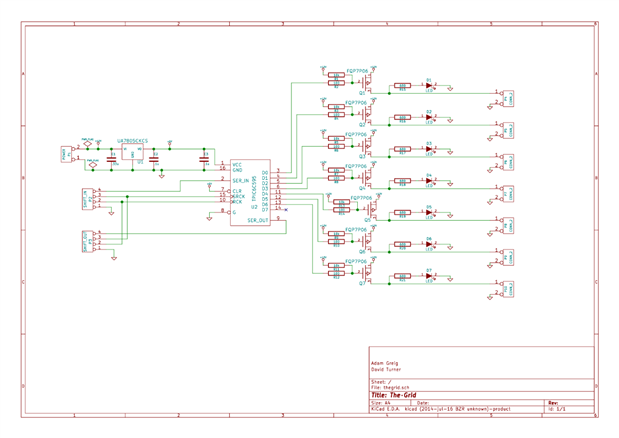
Task: Select LED diode D1
Action: [x=429, y=85]
